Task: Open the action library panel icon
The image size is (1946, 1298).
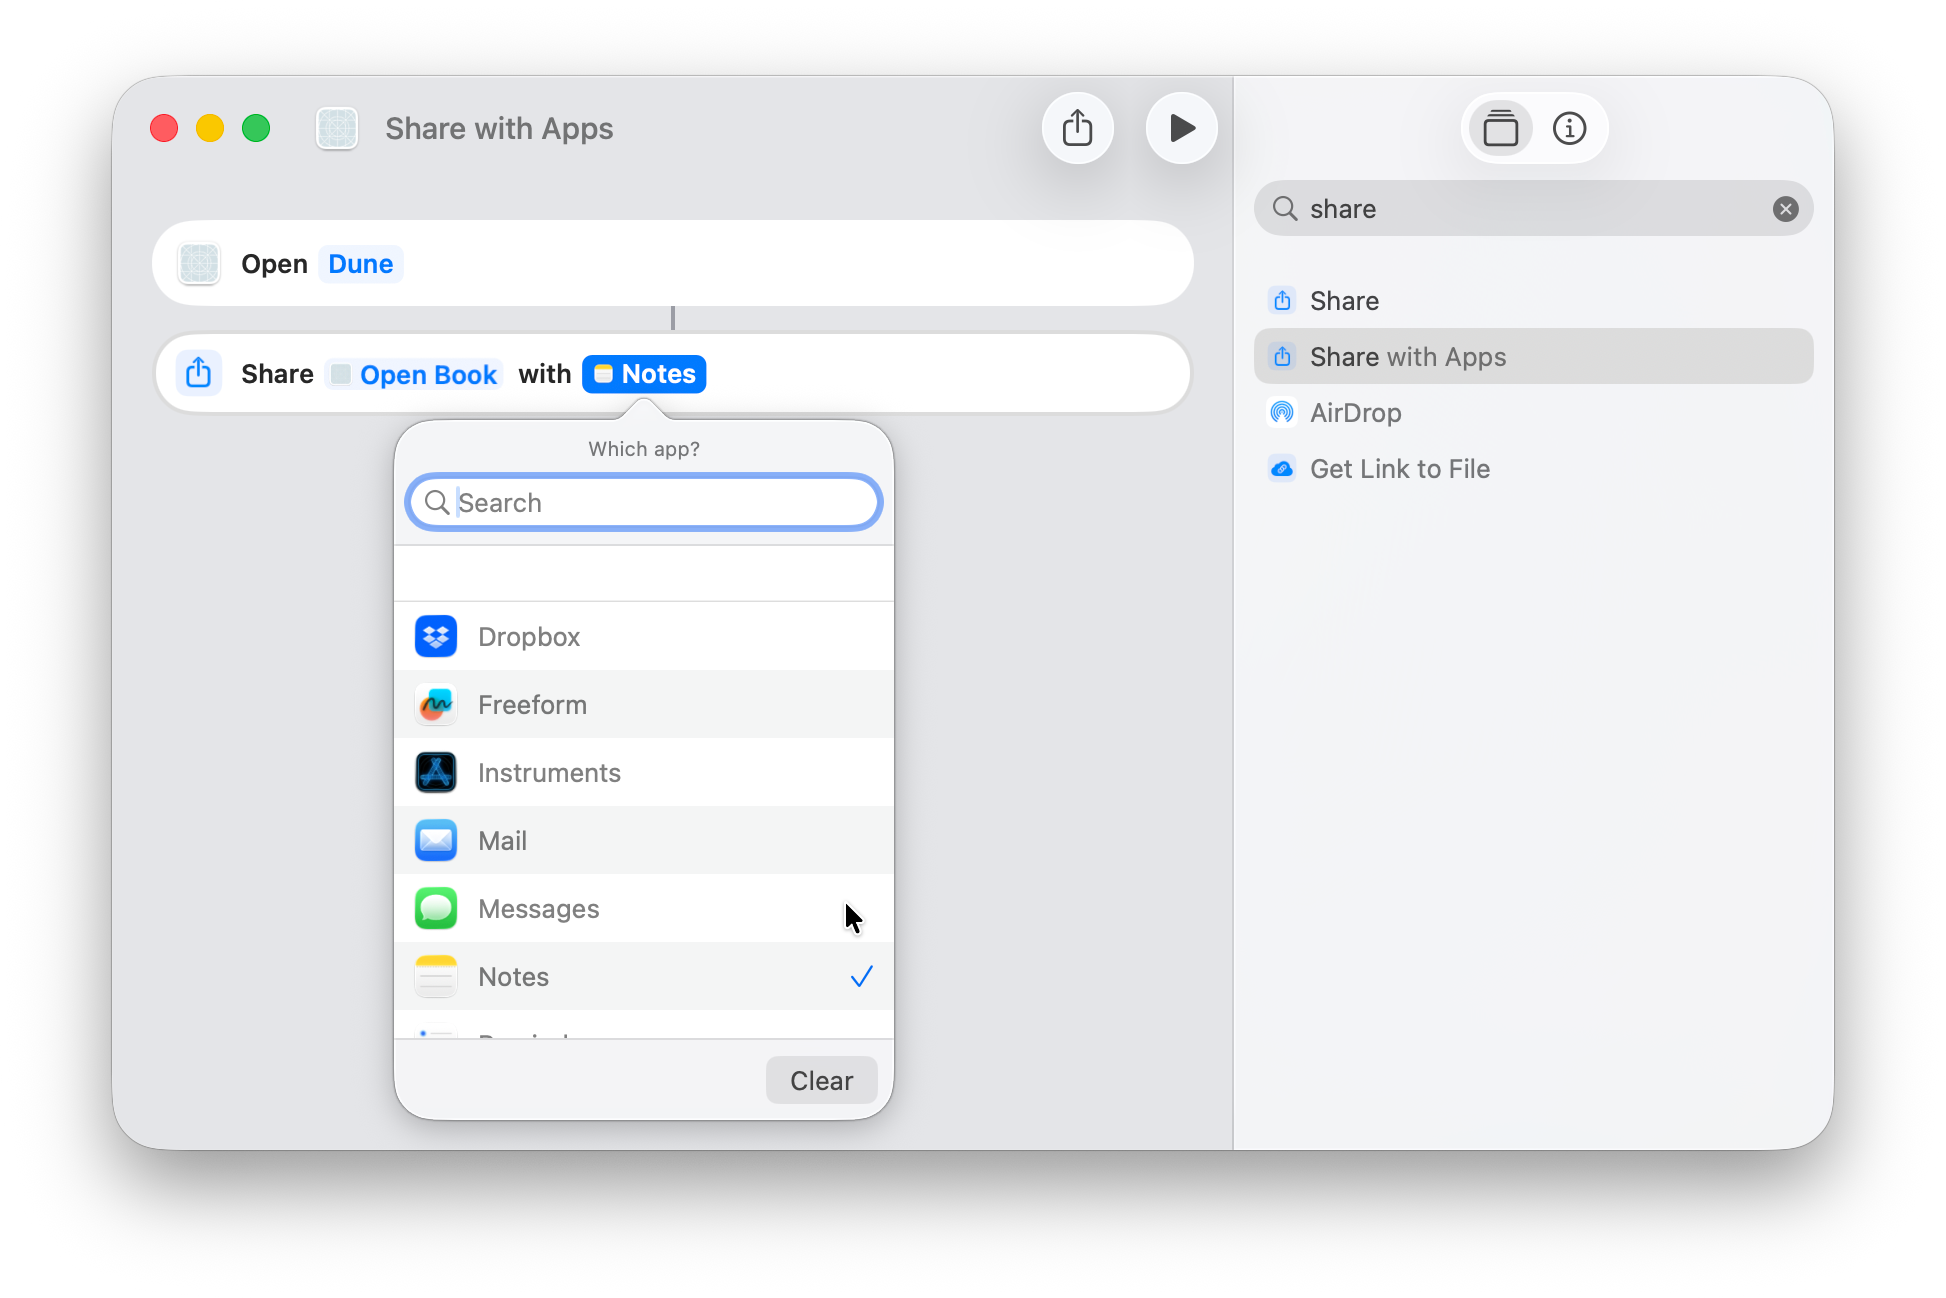Action: (1500, 128)
